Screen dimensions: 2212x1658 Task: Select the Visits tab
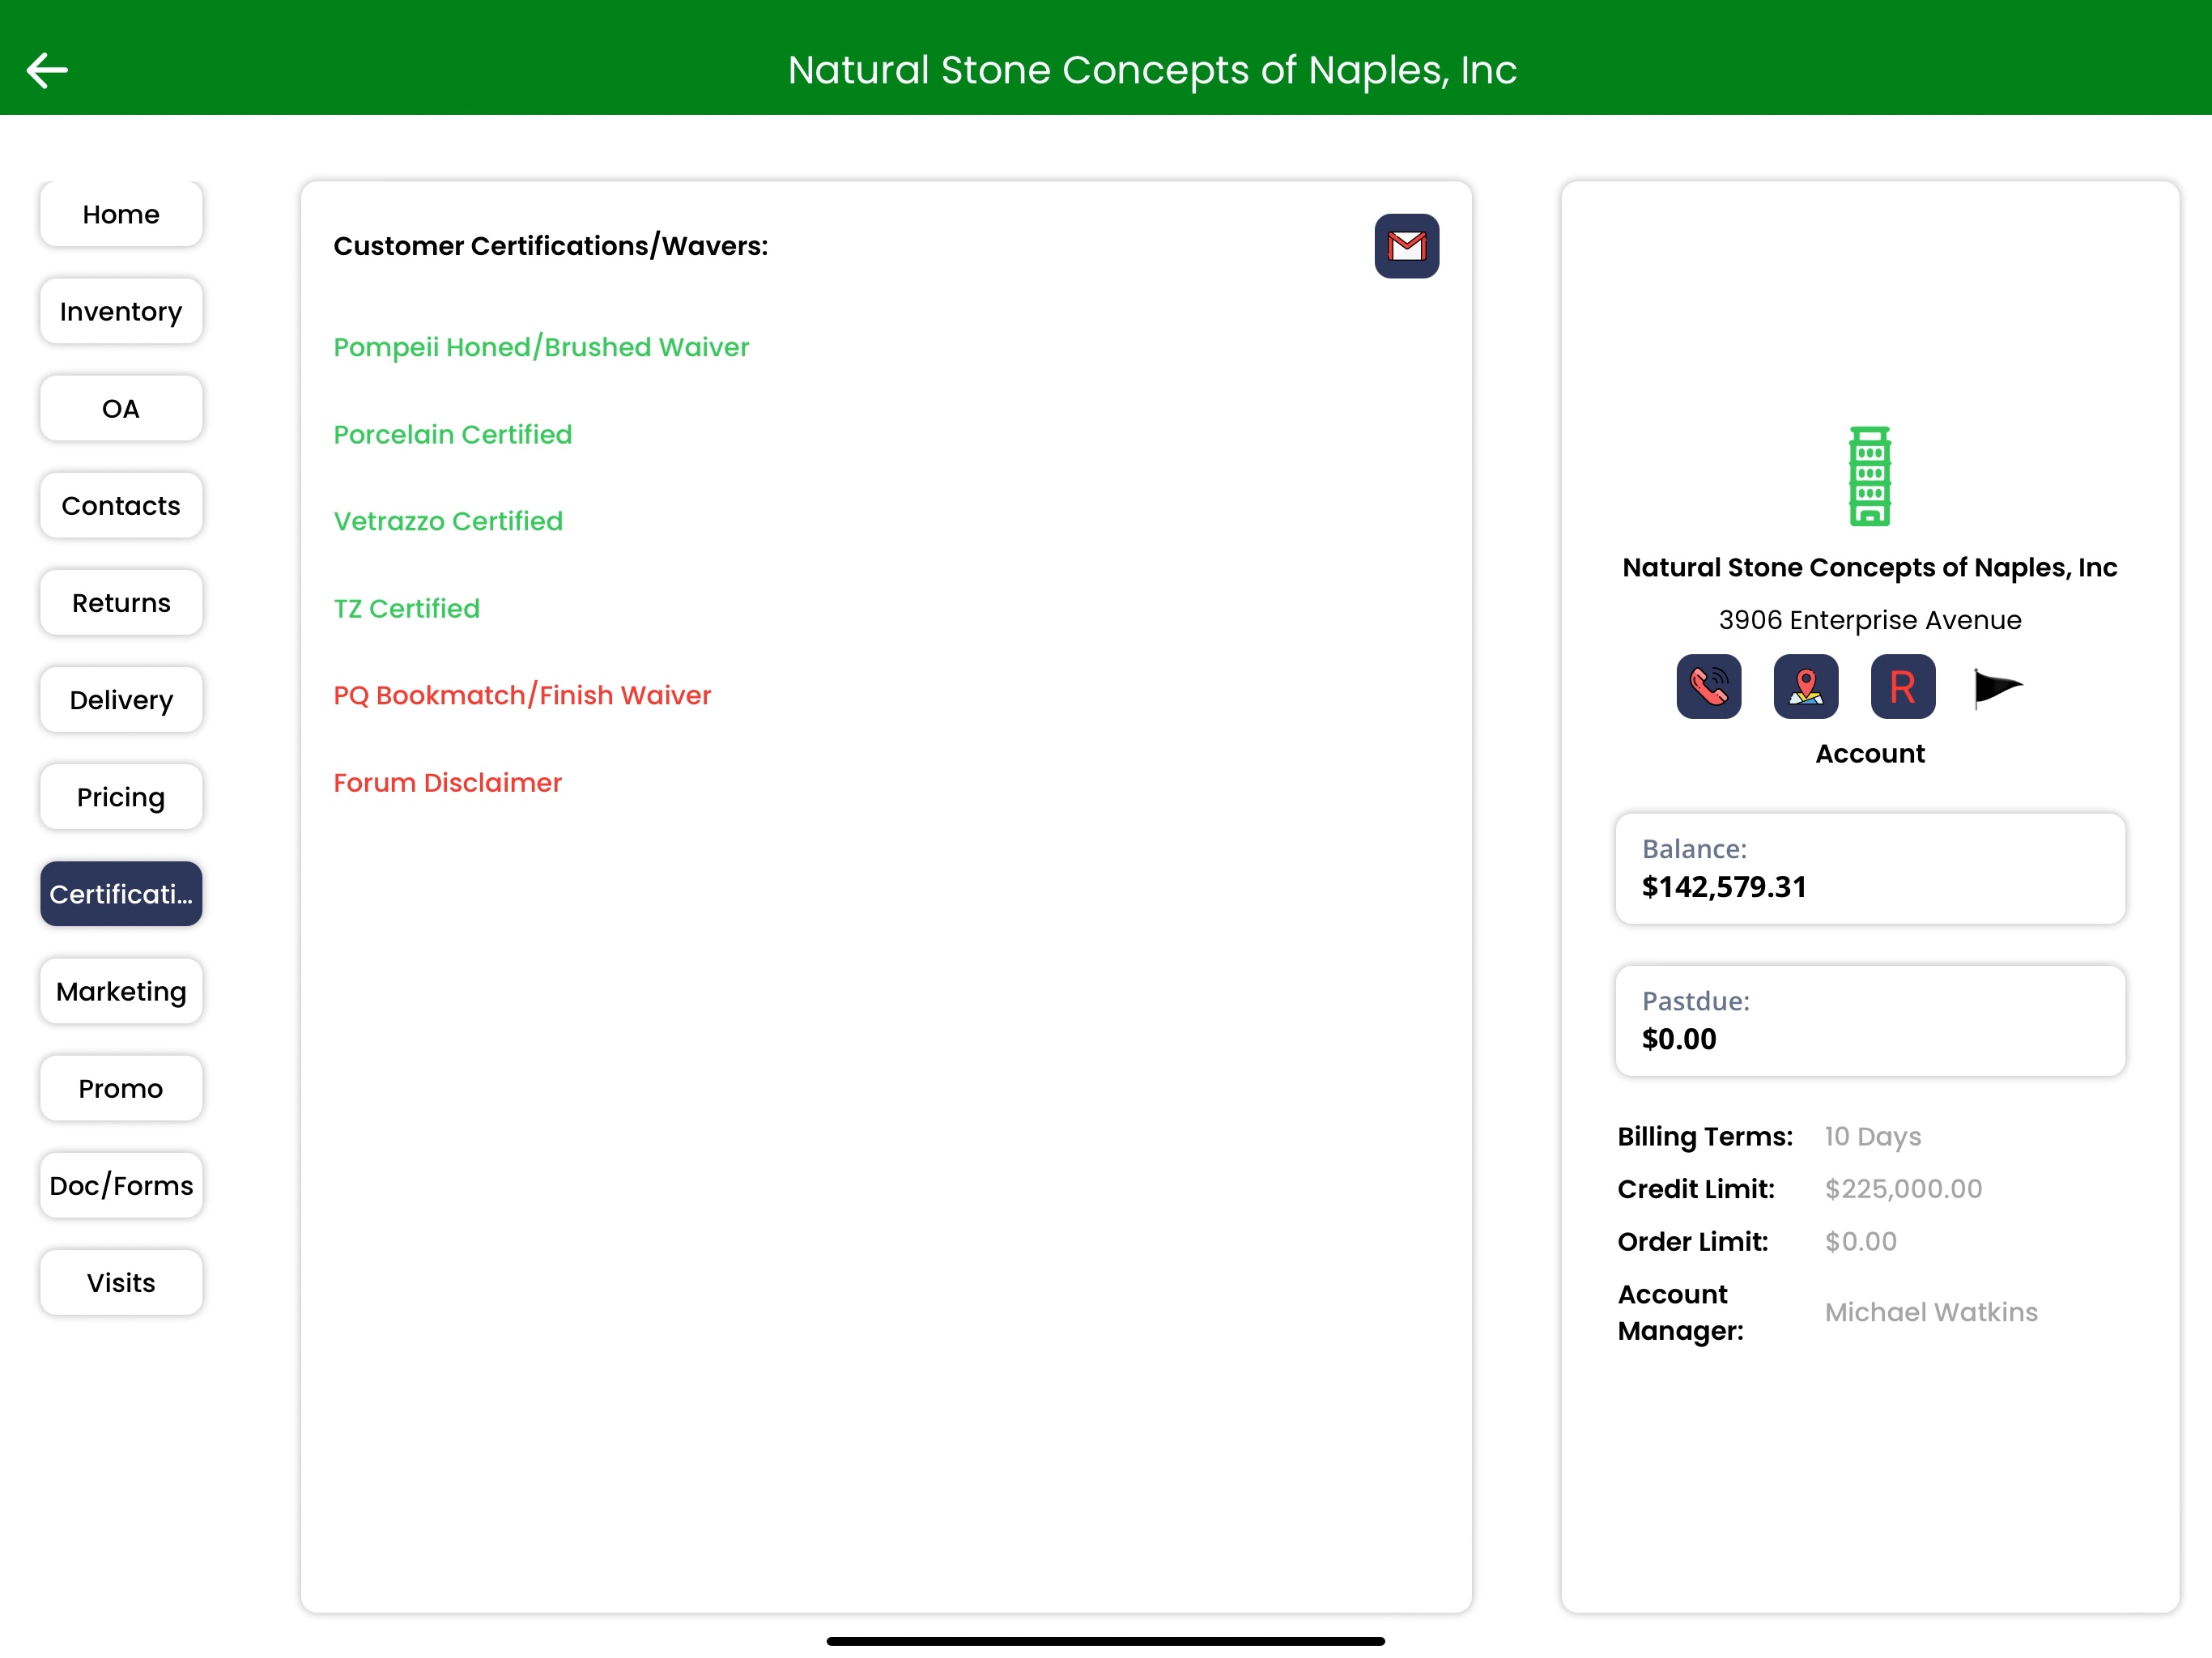point(121,1282)
